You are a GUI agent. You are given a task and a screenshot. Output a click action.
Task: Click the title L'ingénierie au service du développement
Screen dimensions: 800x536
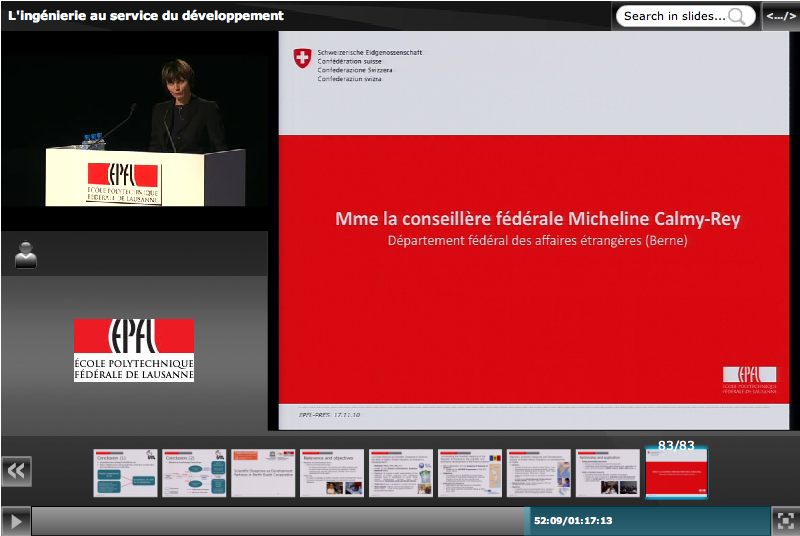click(x=146, y=16)
